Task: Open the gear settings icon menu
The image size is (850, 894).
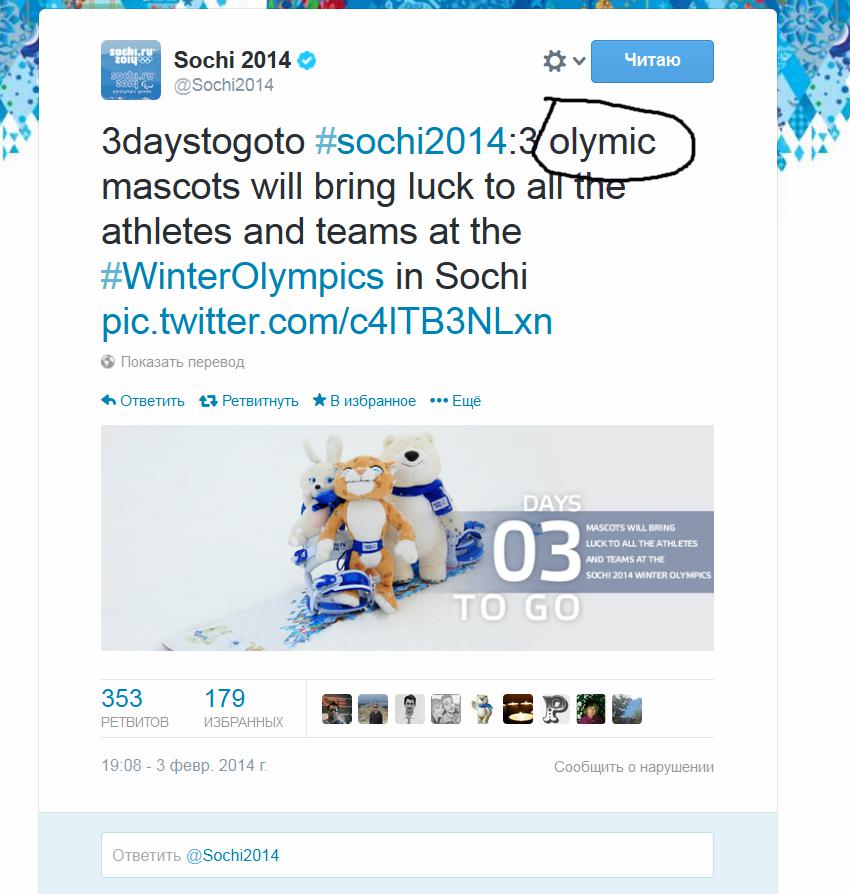Action: [554, 60]
